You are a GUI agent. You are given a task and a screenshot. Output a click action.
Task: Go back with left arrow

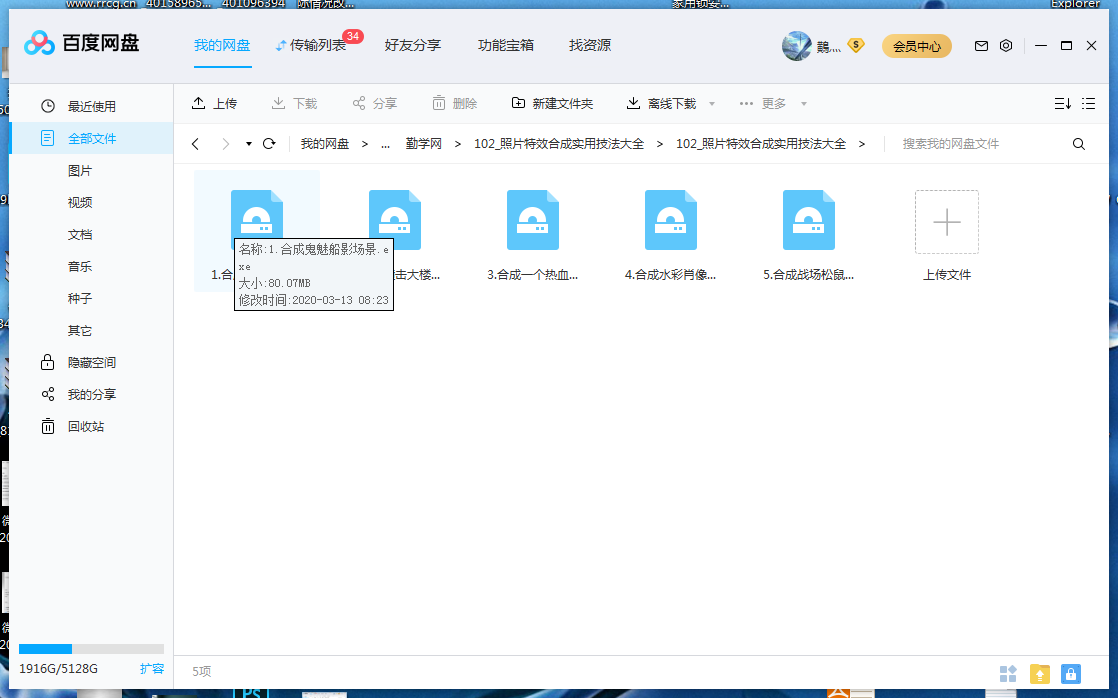click(195, 144)
